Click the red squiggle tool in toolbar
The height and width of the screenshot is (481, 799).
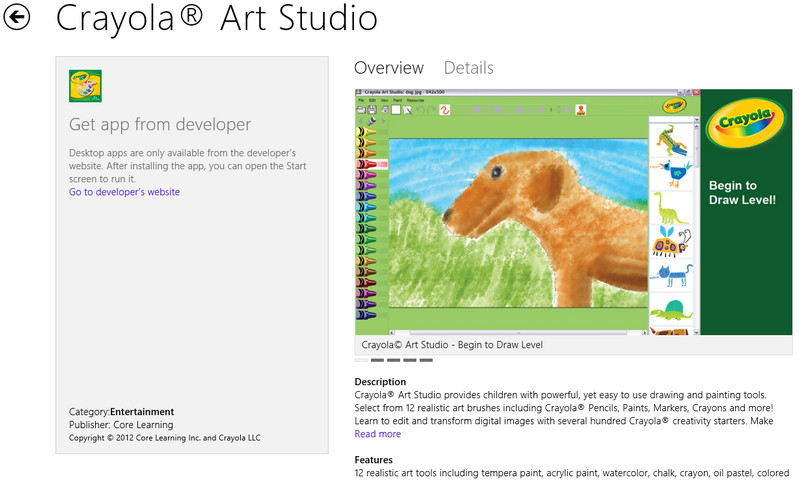[x=444, y=109]
